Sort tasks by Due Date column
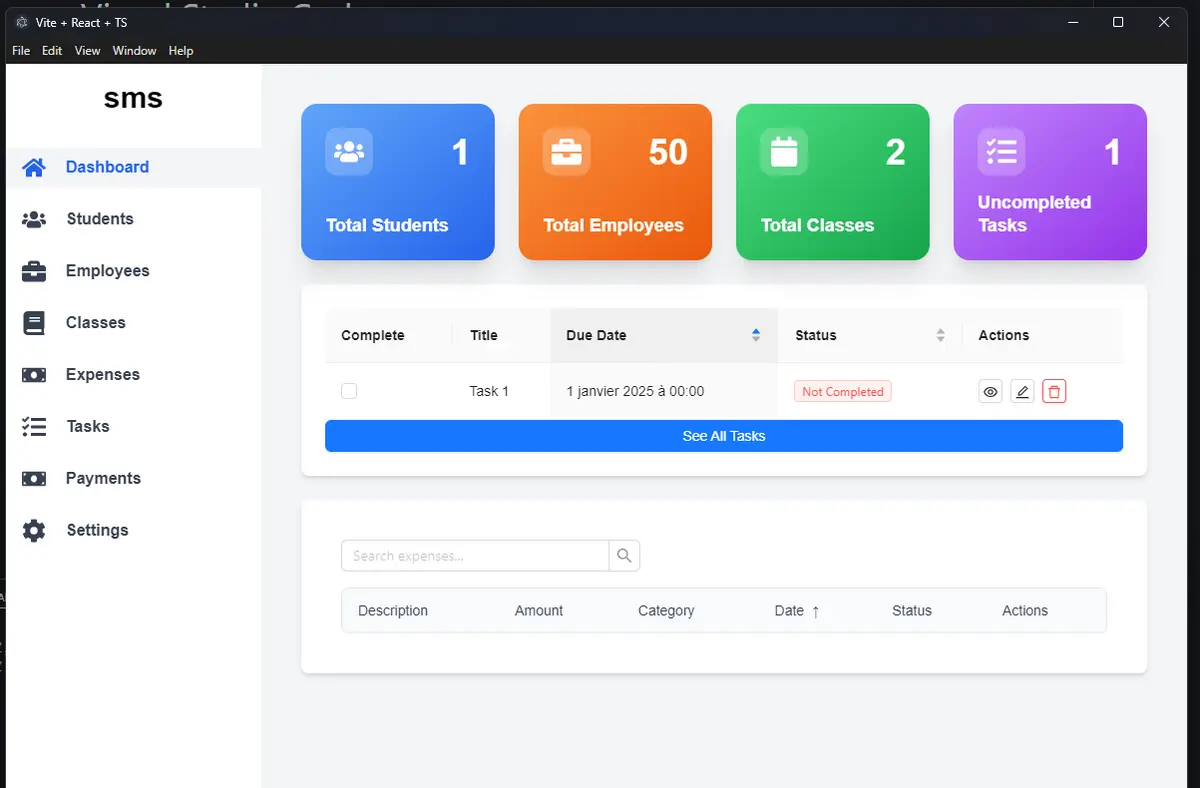The width and height of the screenshot is (1200, 788). 756,335
